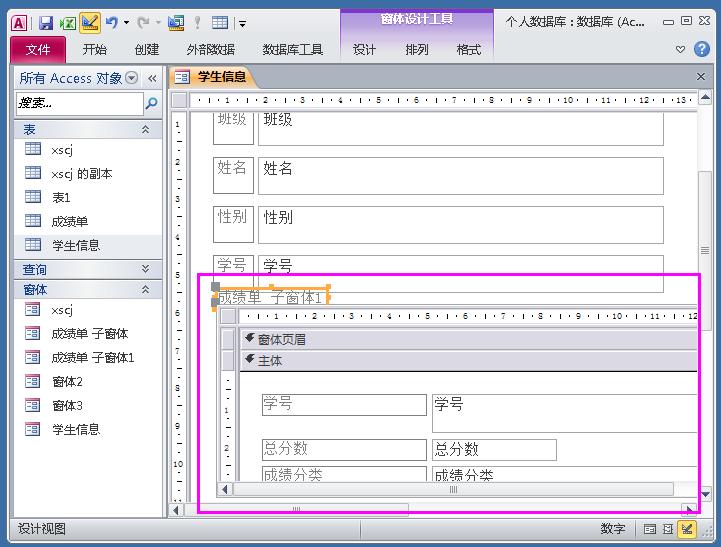Select table xscj 的副本

point(88,174)
